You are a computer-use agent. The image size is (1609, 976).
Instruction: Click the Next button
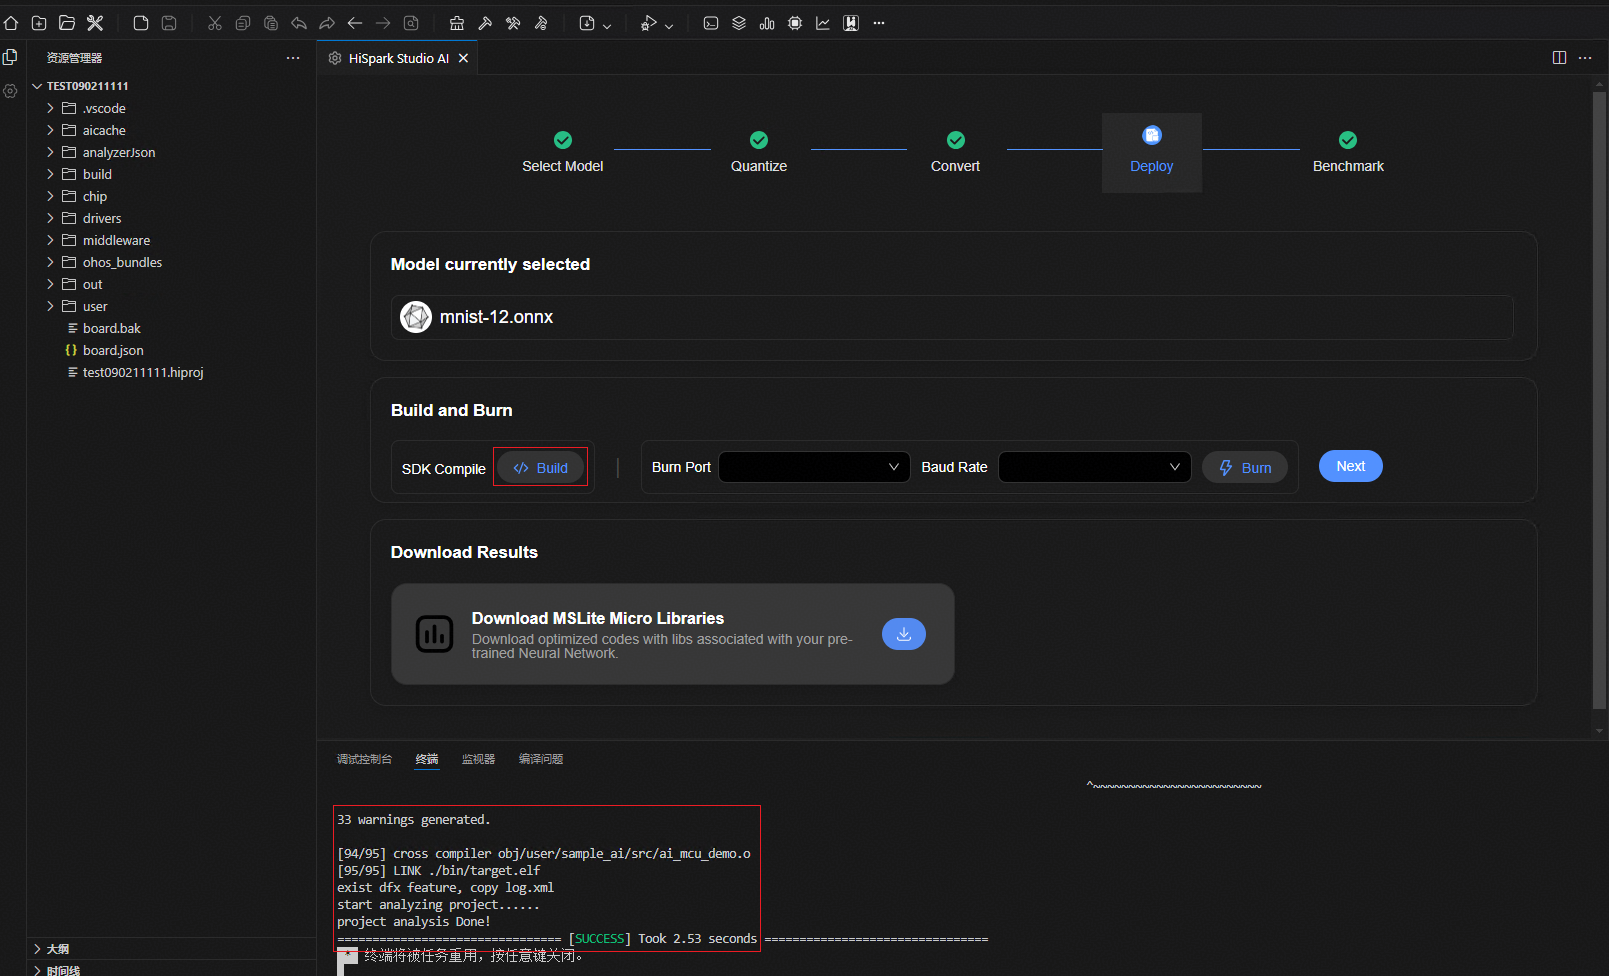pyautogui.click(x=1351, y=466)
